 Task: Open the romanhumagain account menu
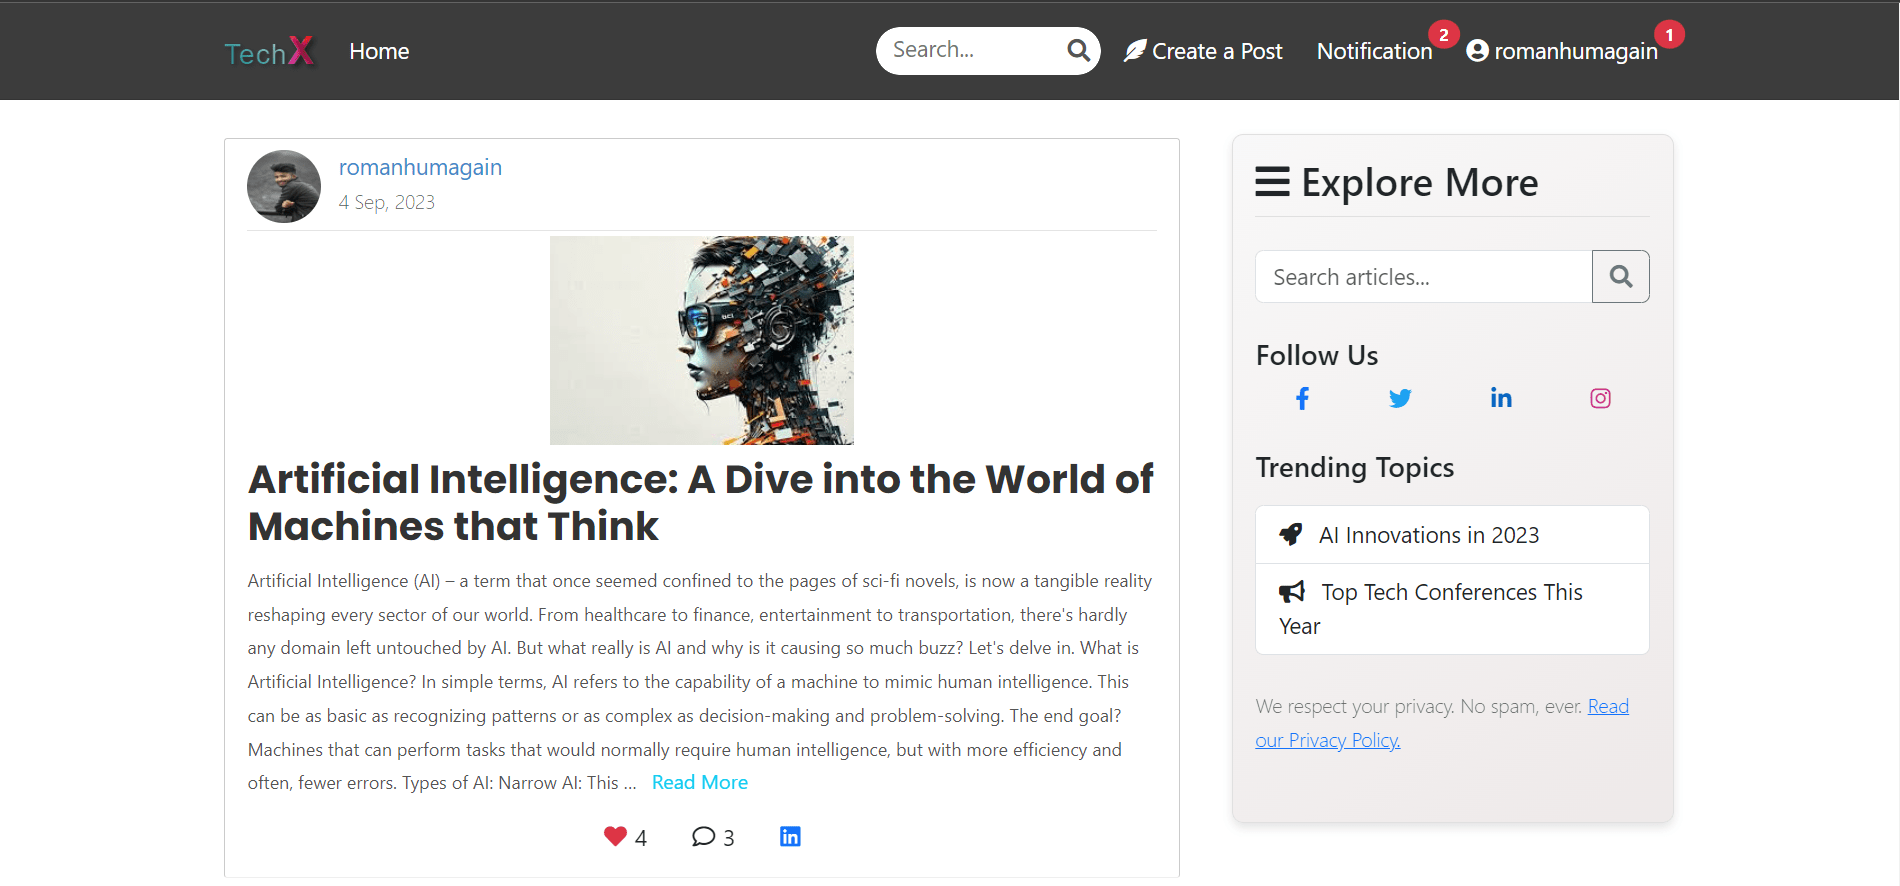coord(1562,51)
